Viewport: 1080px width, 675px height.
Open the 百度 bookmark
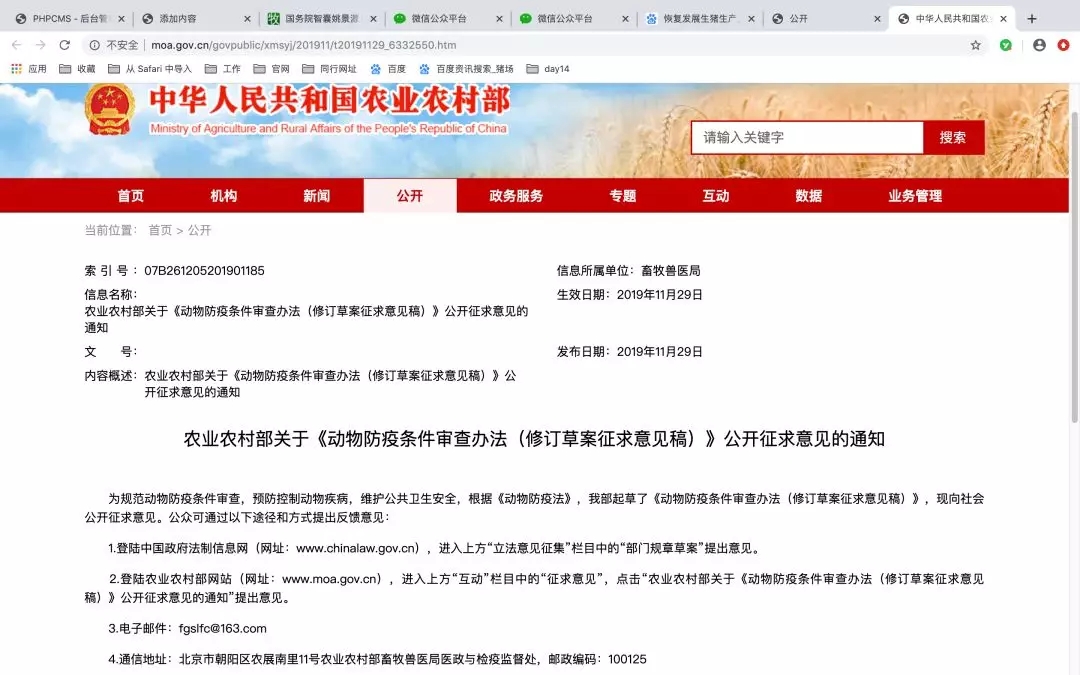pyautogui.click(x=388, y=69)
